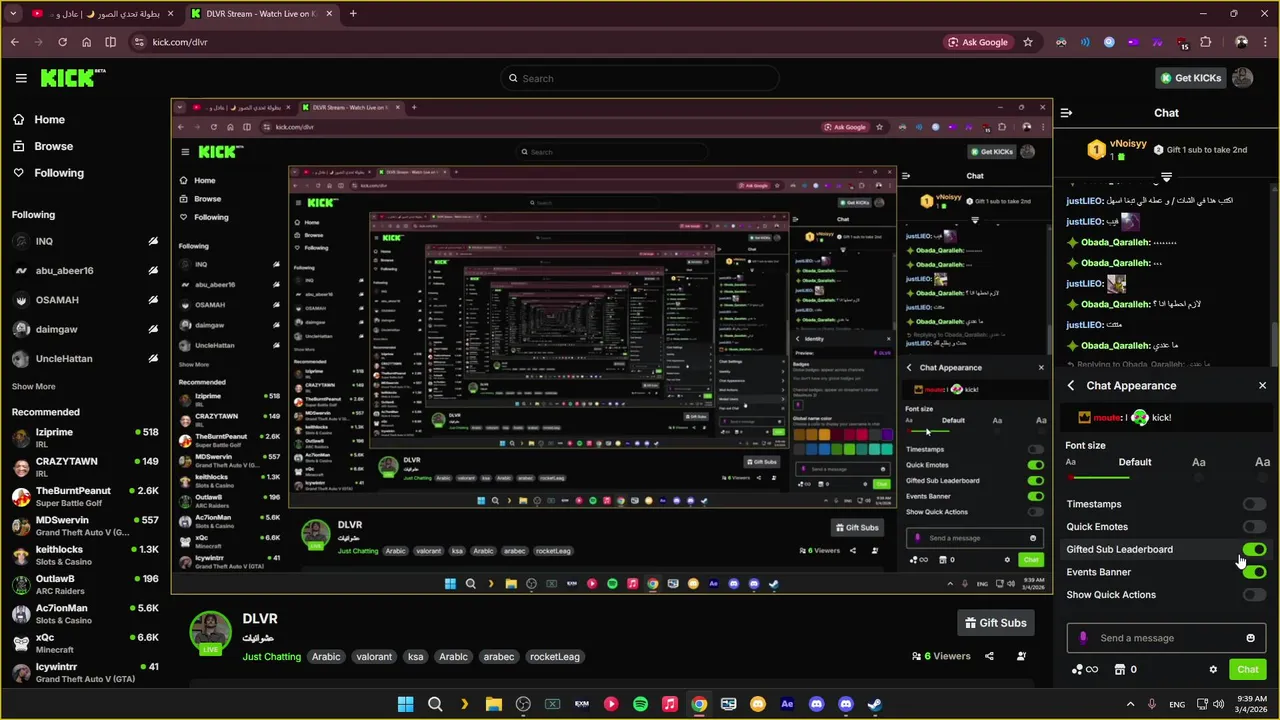Click the Kick search field
This screenshot has height=720, width=1280.
(640, 78)
